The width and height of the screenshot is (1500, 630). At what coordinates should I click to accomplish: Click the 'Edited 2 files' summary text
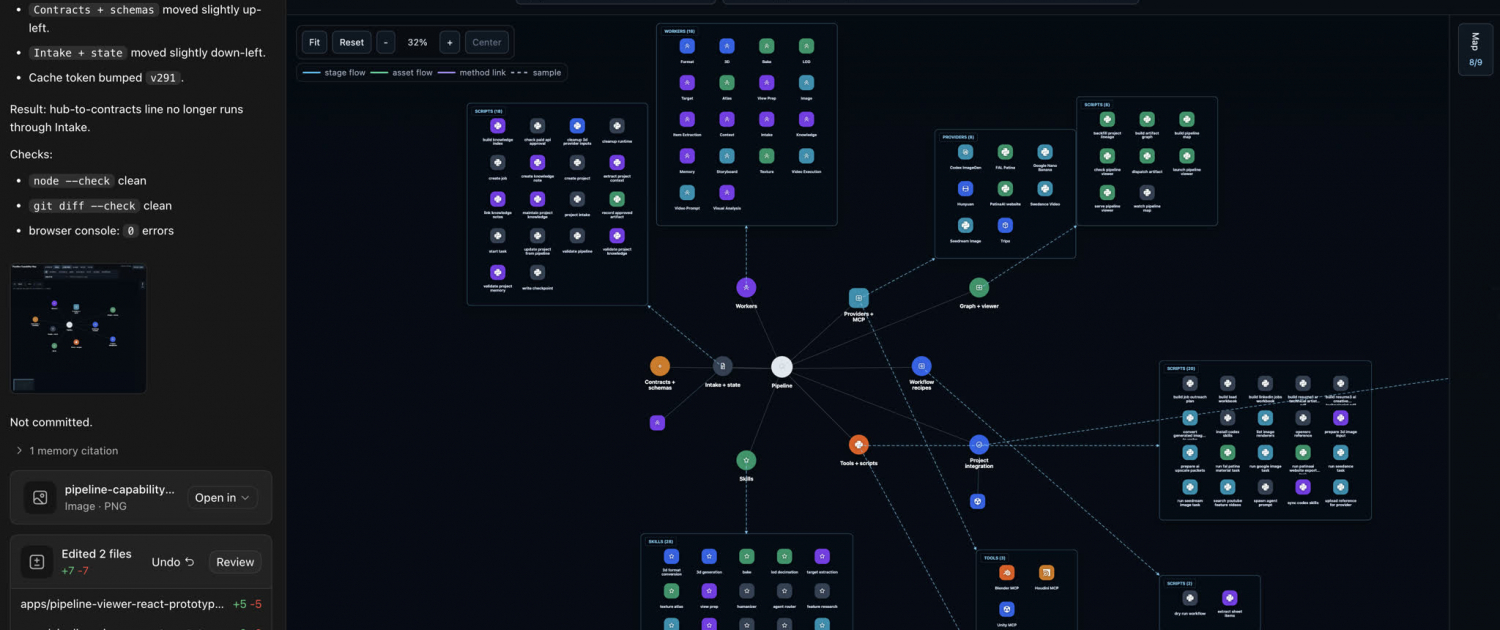96,554
